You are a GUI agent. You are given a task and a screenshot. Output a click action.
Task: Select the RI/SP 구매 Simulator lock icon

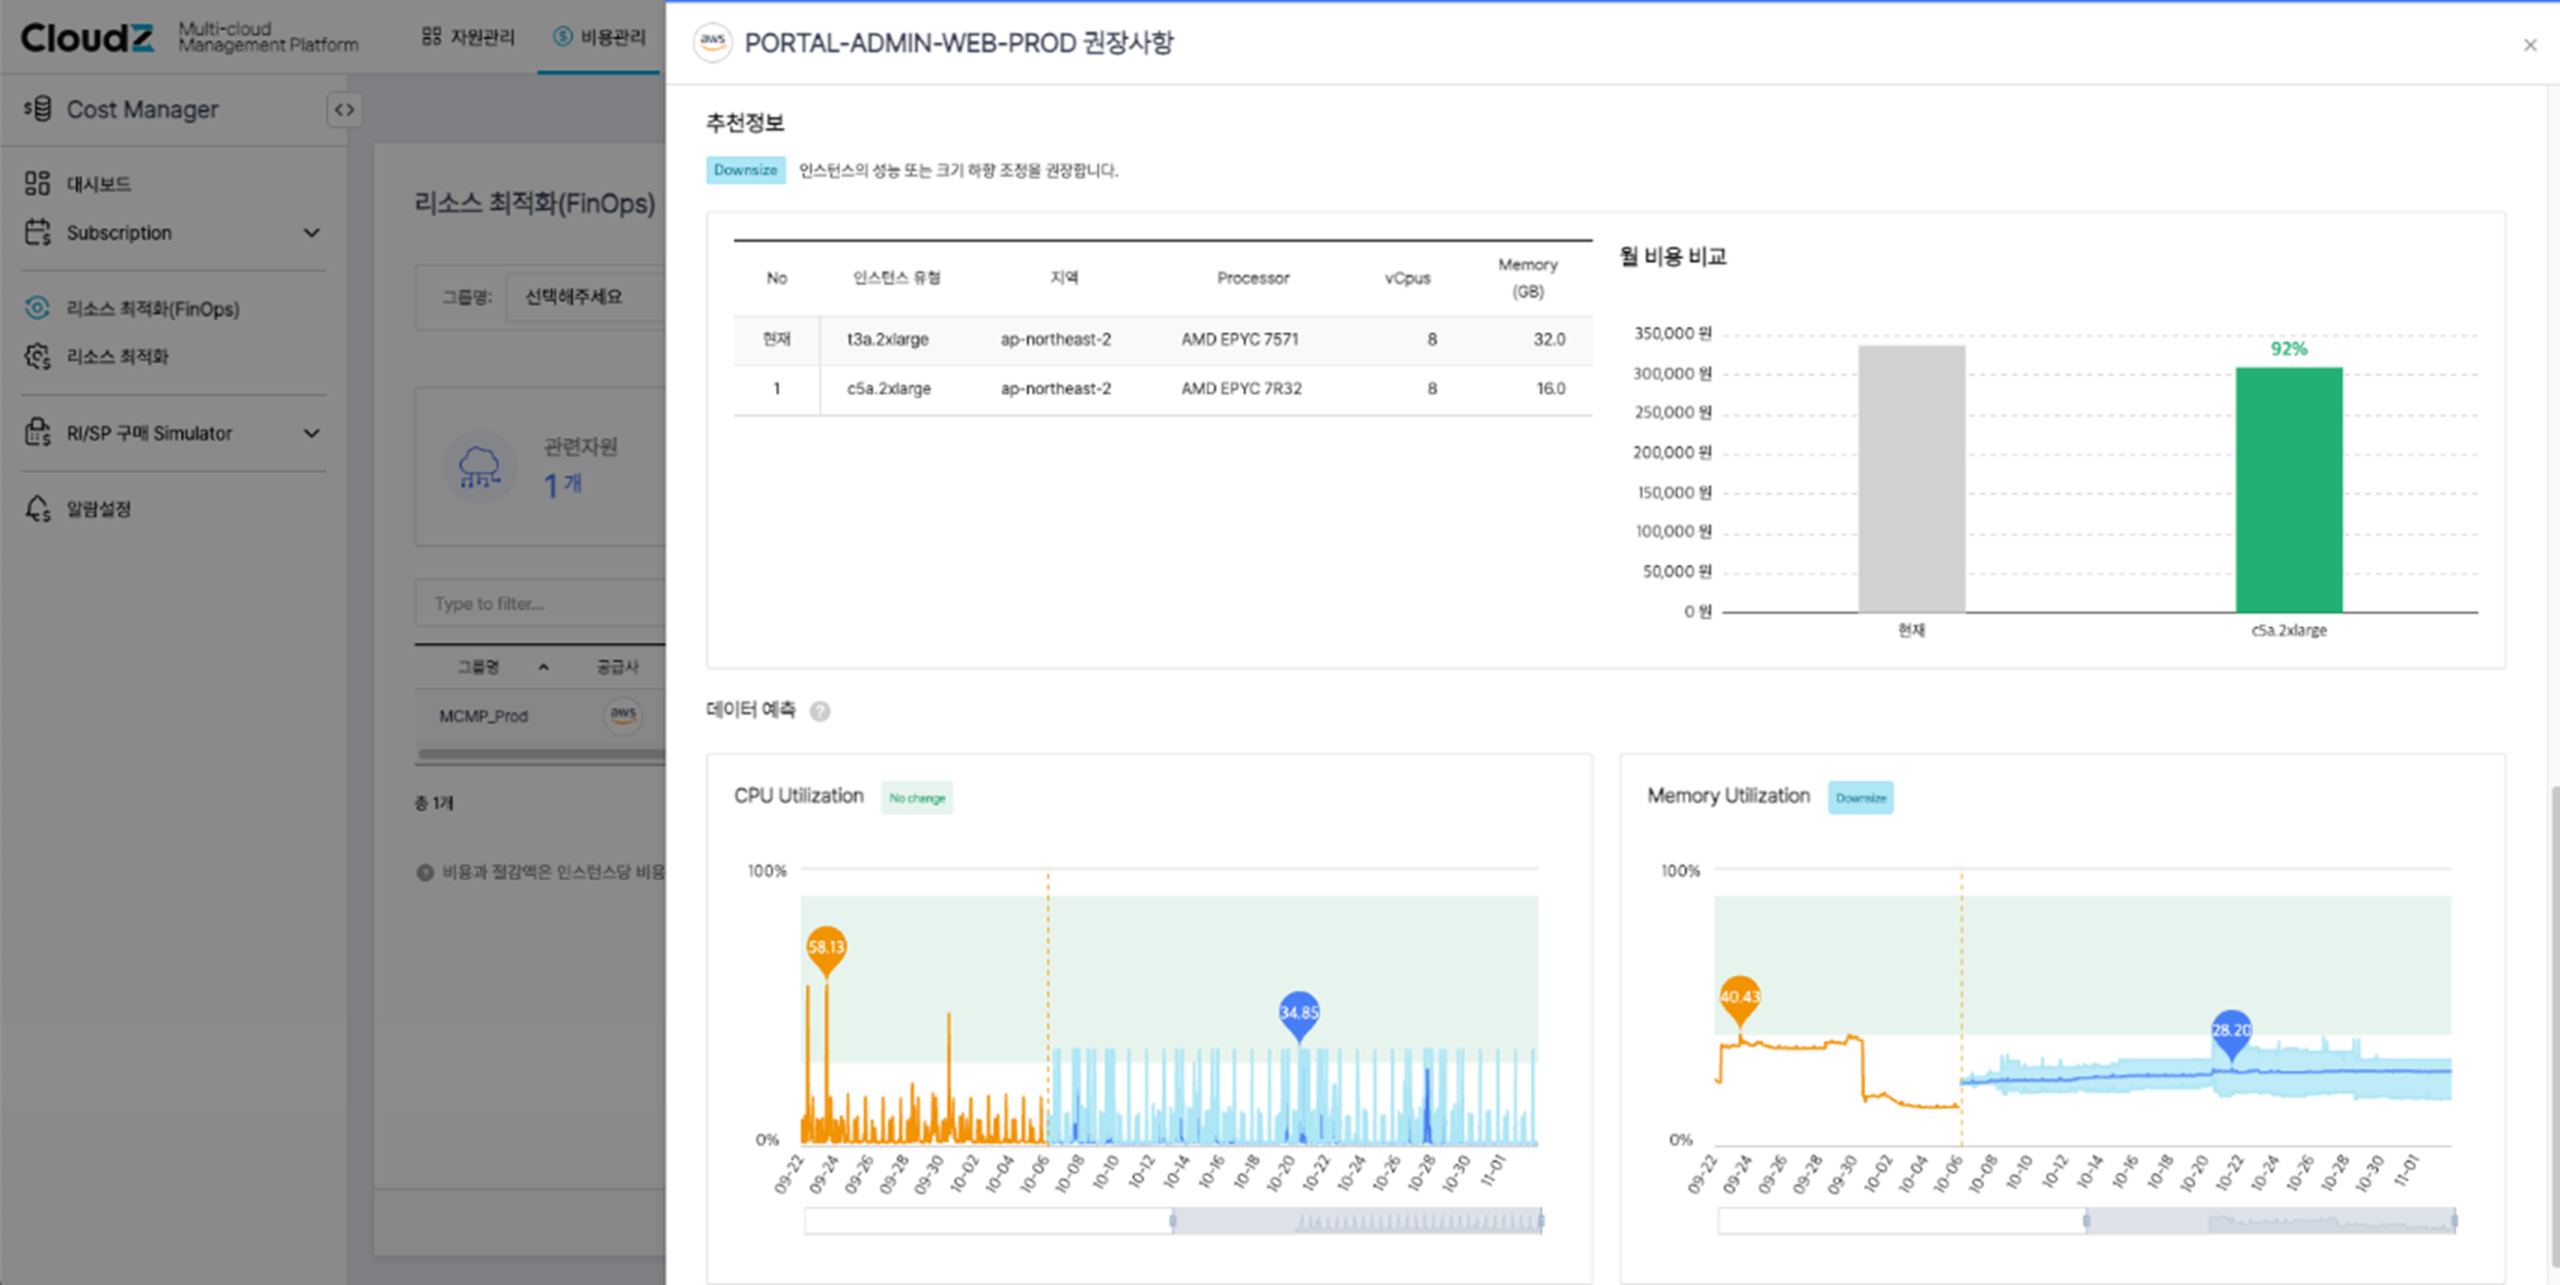click(37, 433)
